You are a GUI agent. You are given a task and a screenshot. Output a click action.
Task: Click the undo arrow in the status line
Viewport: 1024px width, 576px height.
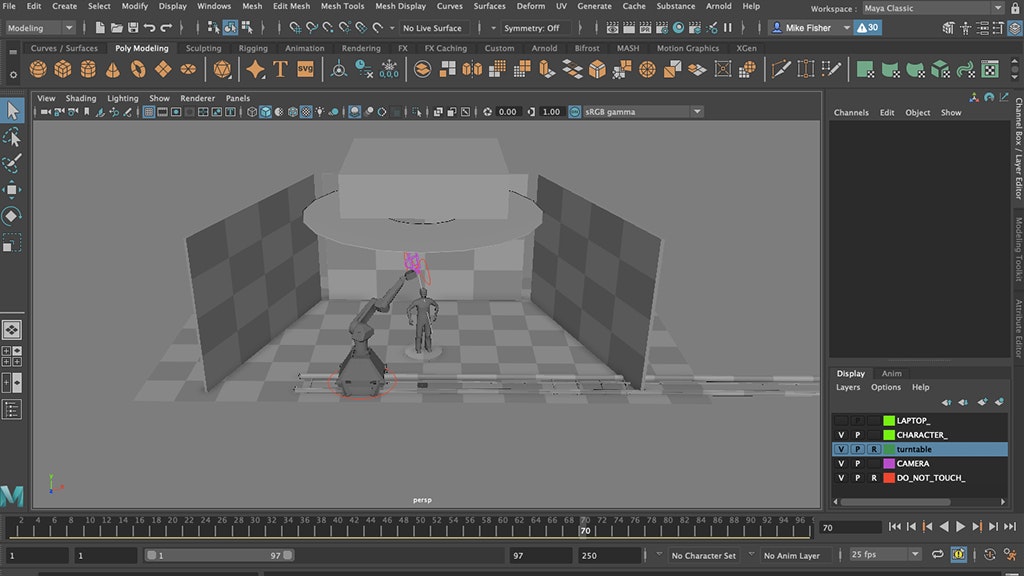(x=150, y=28)
